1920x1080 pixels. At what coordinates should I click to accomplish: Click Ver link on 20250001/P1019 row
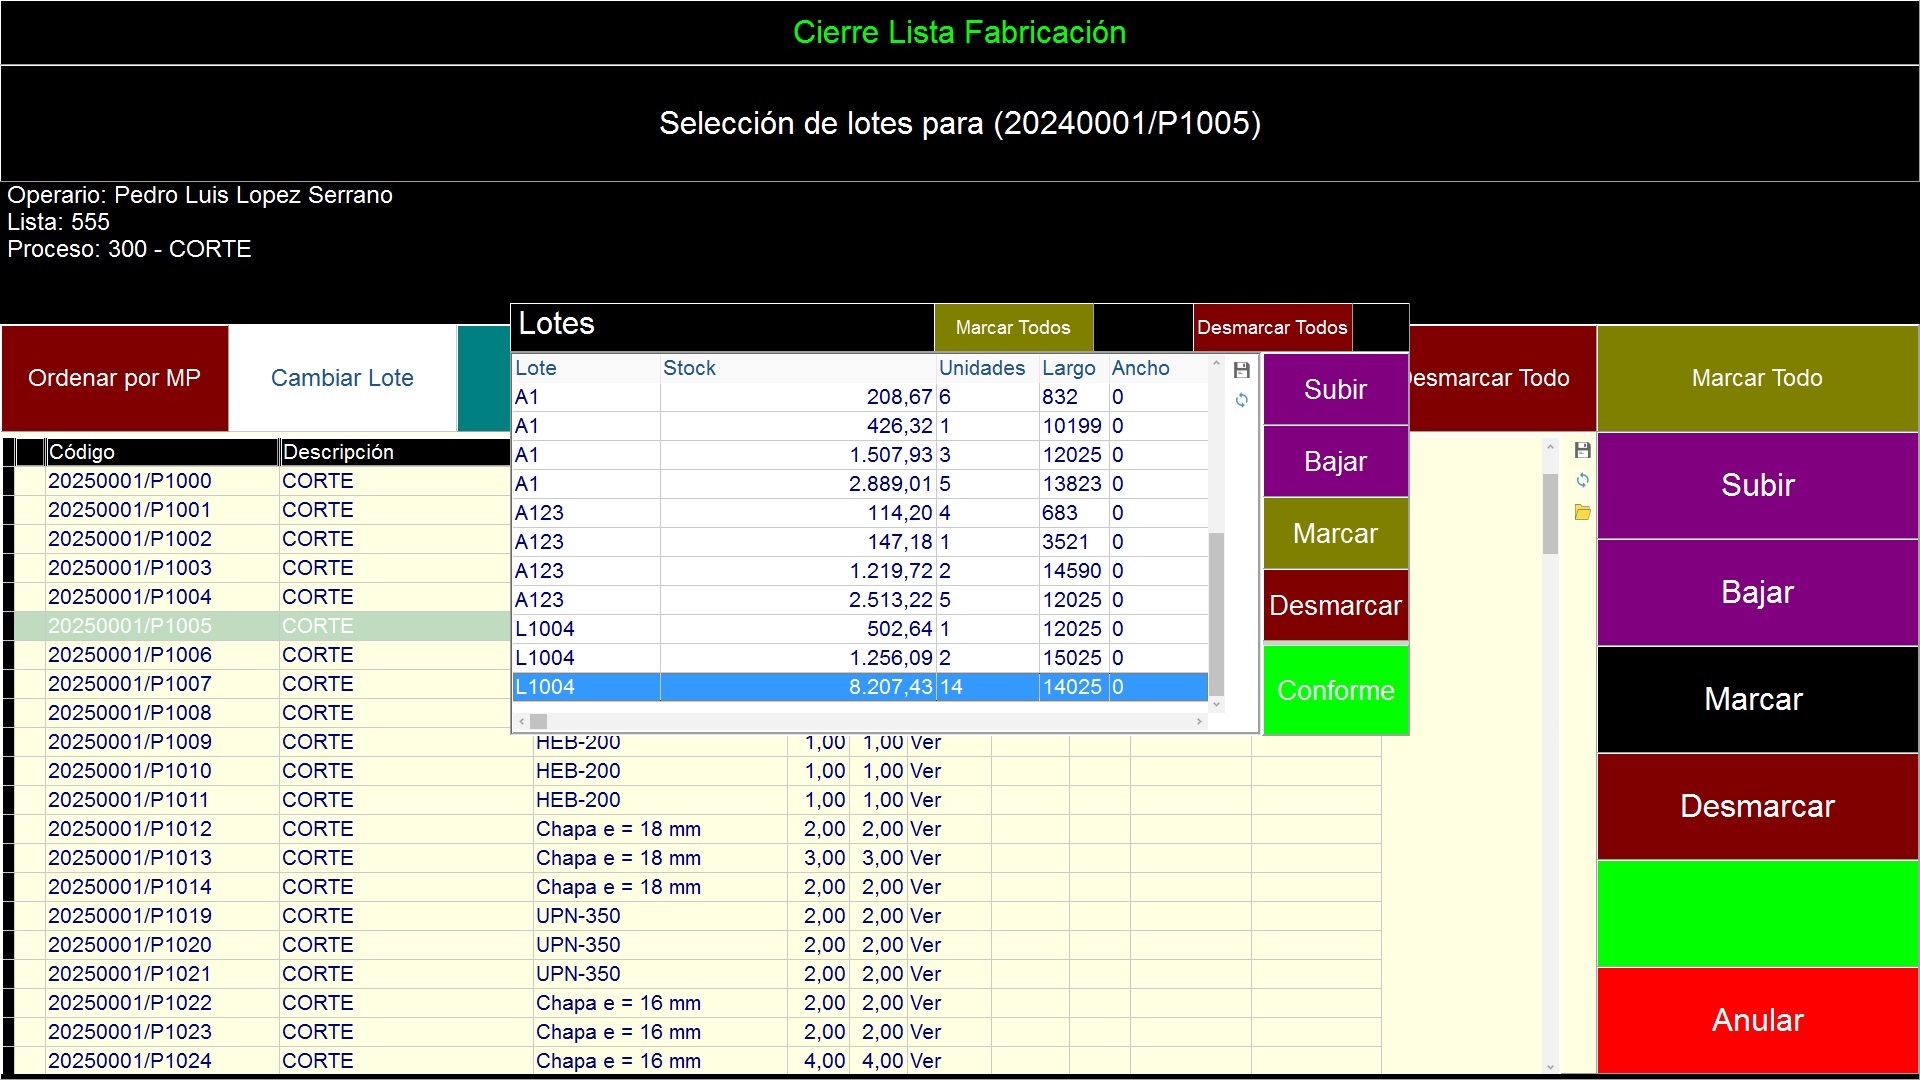coord(926,916)
